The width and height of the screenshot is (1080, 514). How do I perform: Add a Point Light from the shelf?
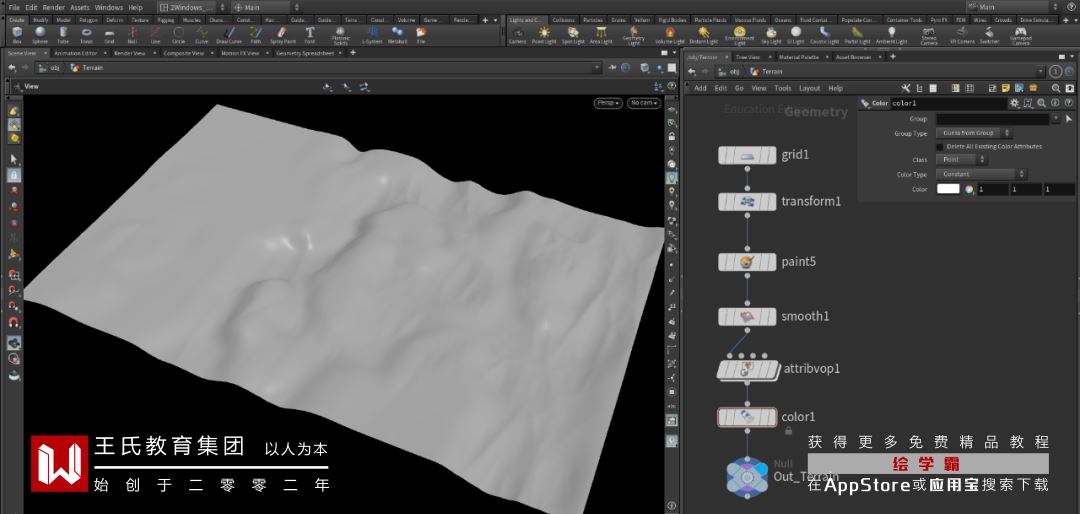click(544, 35)
